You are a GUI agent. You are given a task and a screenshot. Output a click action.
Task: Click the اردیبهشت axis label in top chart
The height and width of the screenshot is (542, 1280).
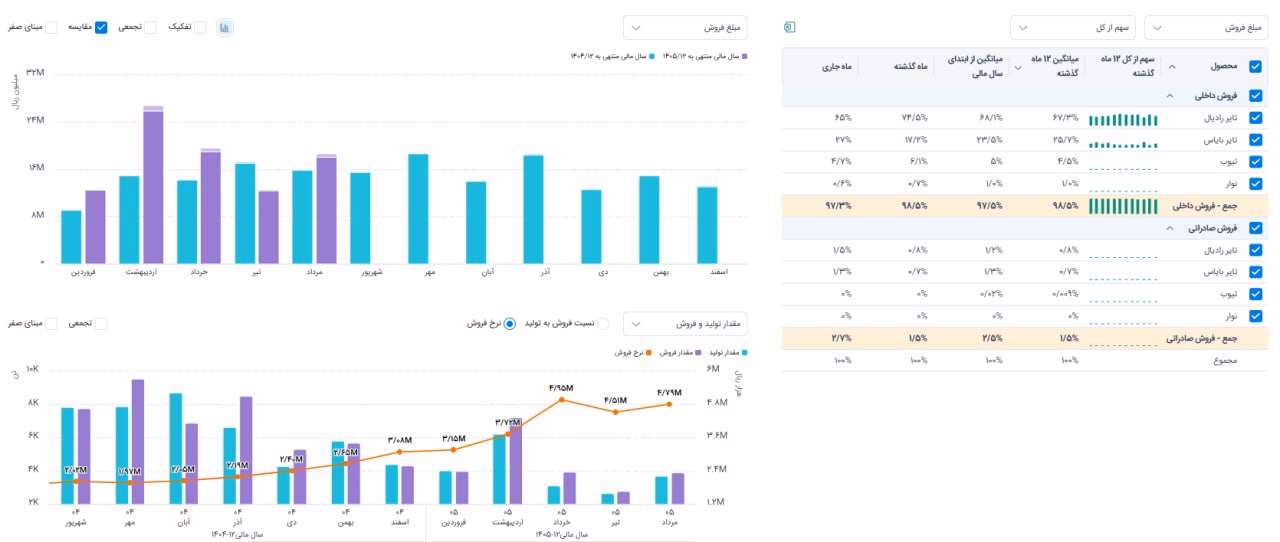tap(141, 271)
